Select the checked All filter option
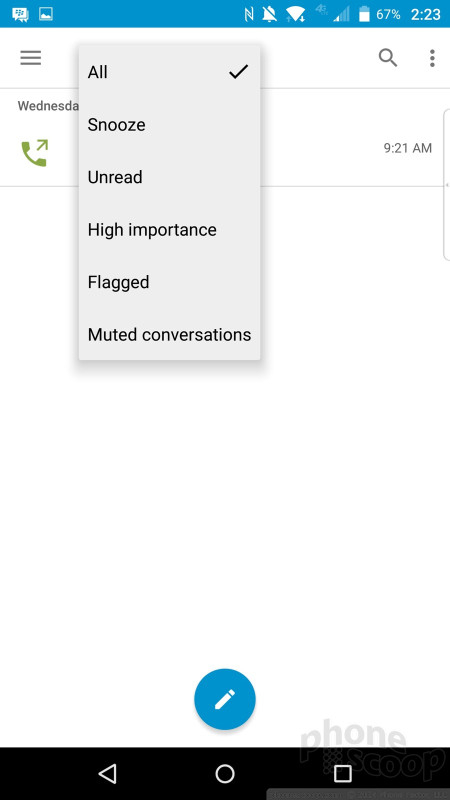Image resolution: width=450 pixels, height=800 pixels. coord(169,72)
